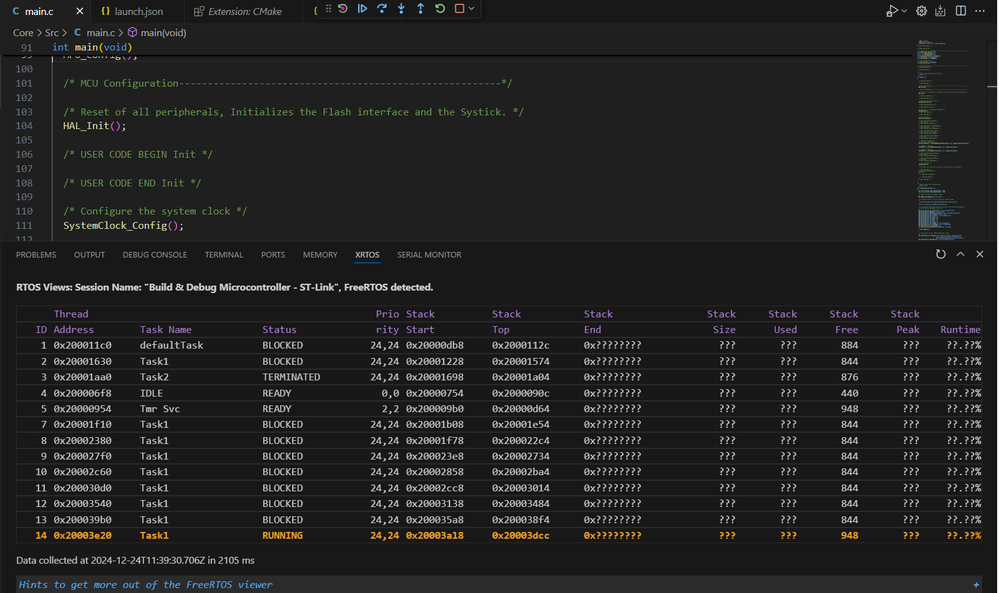Refresh the XRTOS view
Screen dimensions: 999x593
click(940, 254)
